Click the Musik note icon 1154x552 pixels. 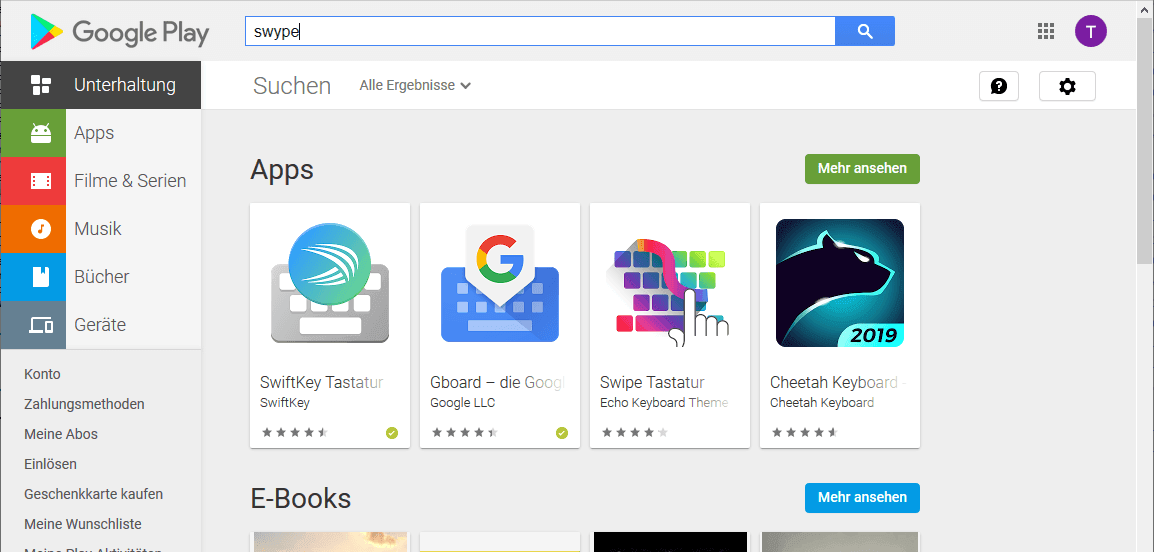(x=41, y=229)
